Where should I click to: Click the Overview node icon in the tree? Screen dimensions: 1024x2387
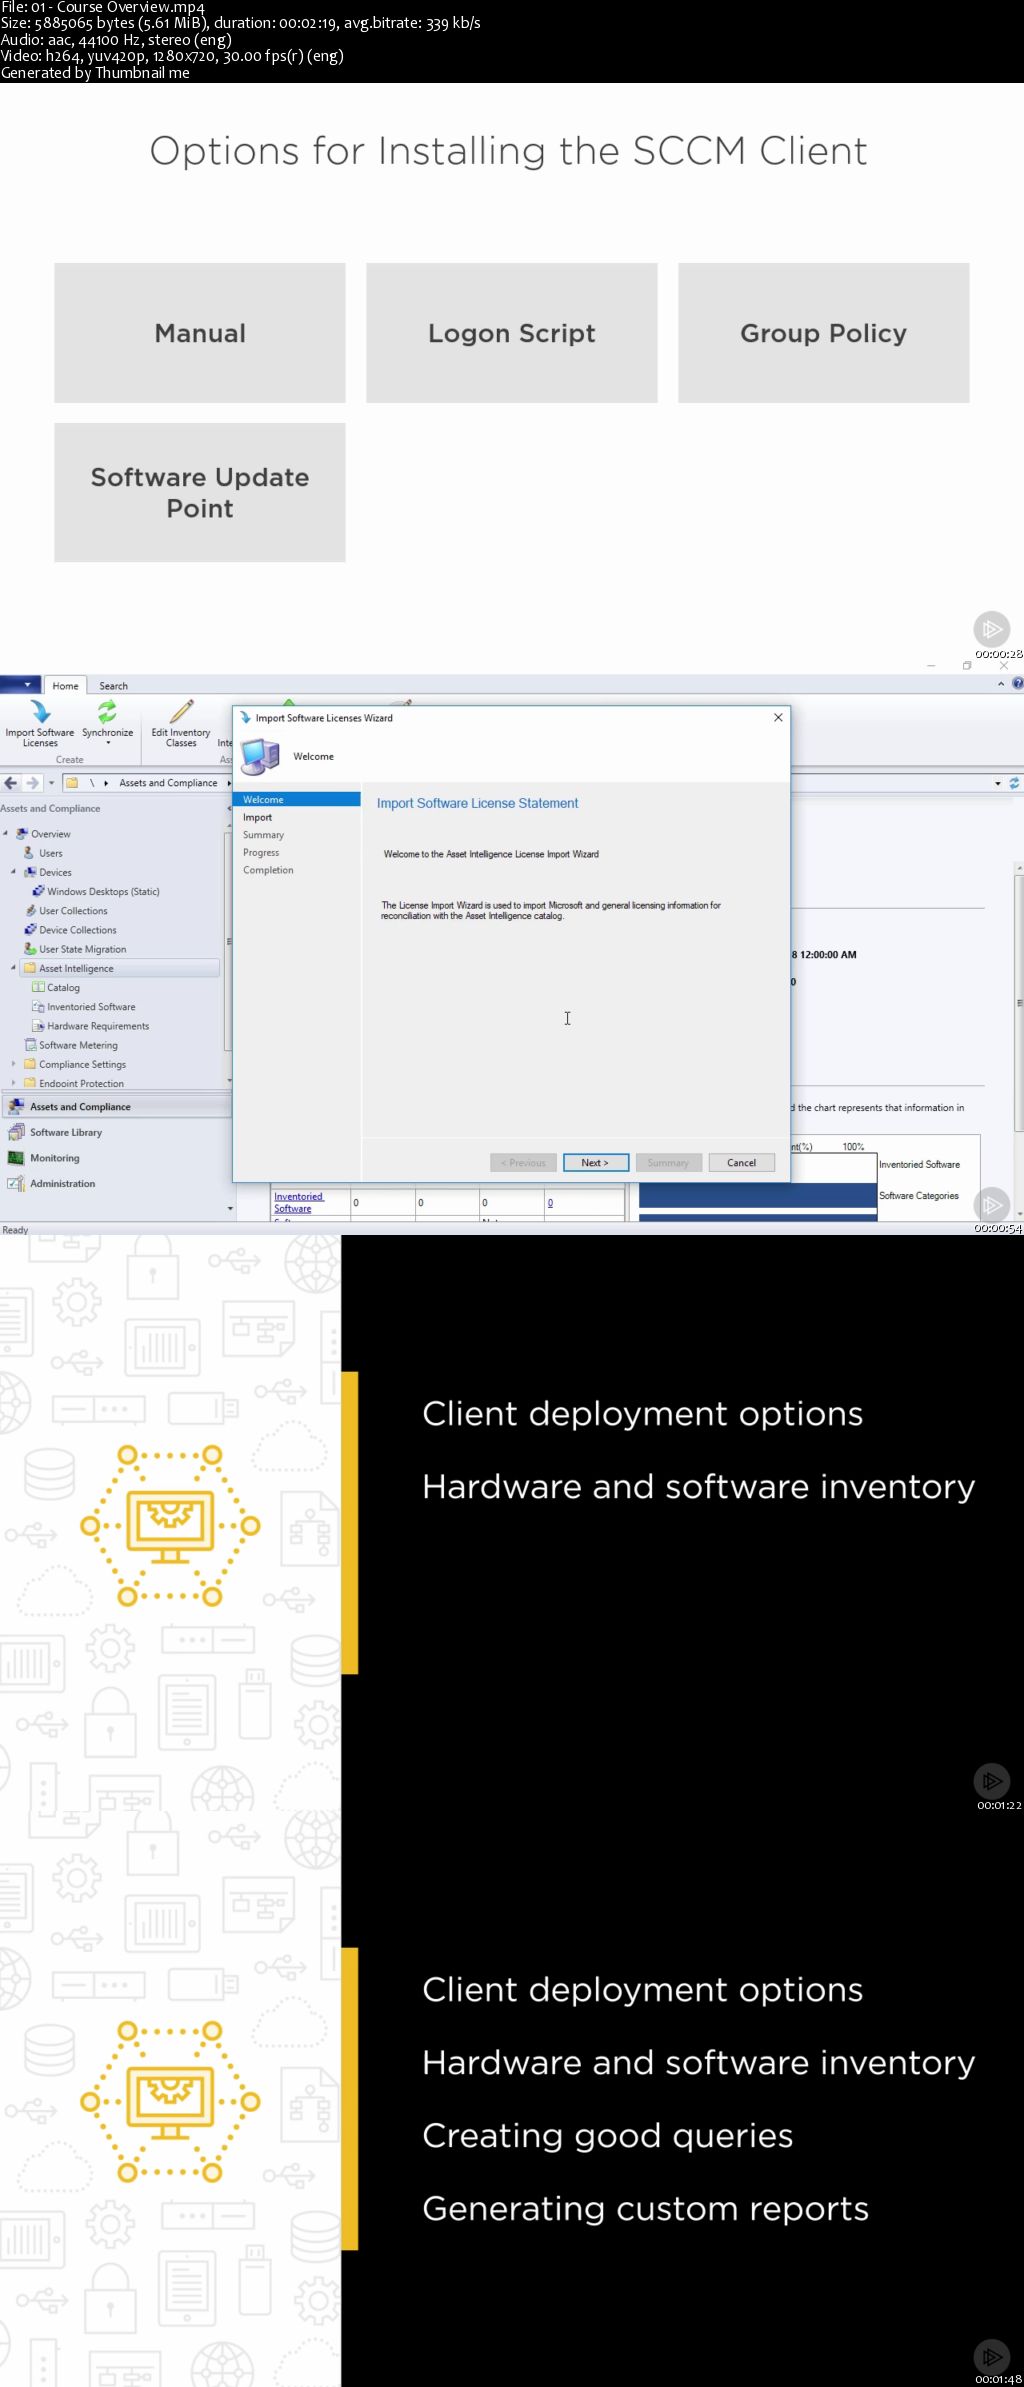click(x=22, y=834)
